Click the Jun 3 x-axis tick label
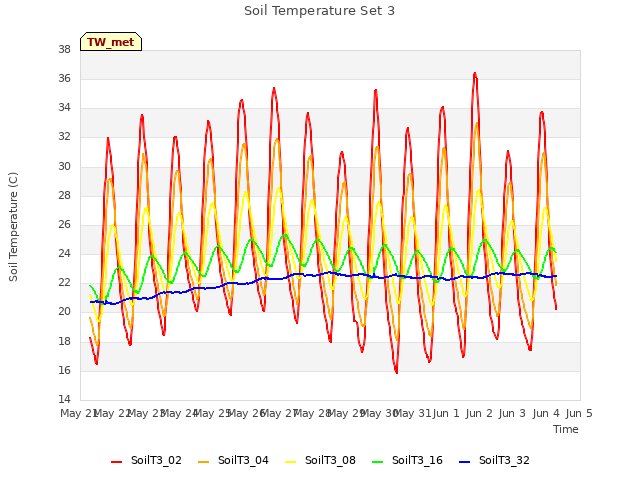 click(x=512, y=413)
